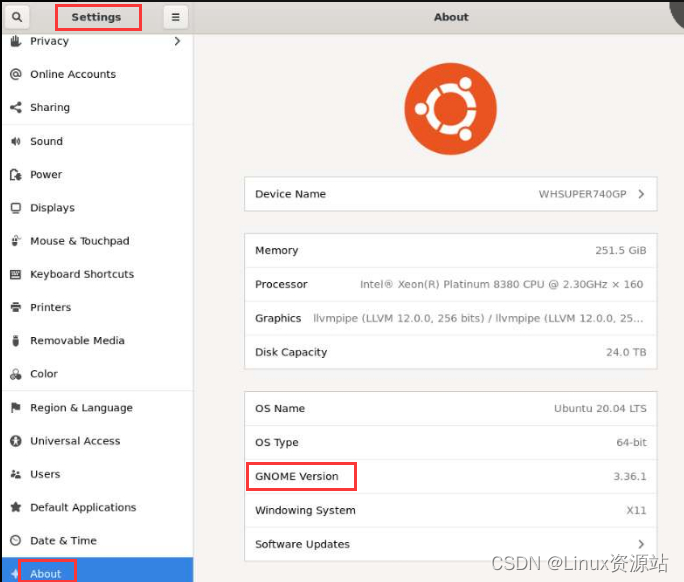Click the OS Type label

click(277, 442)
